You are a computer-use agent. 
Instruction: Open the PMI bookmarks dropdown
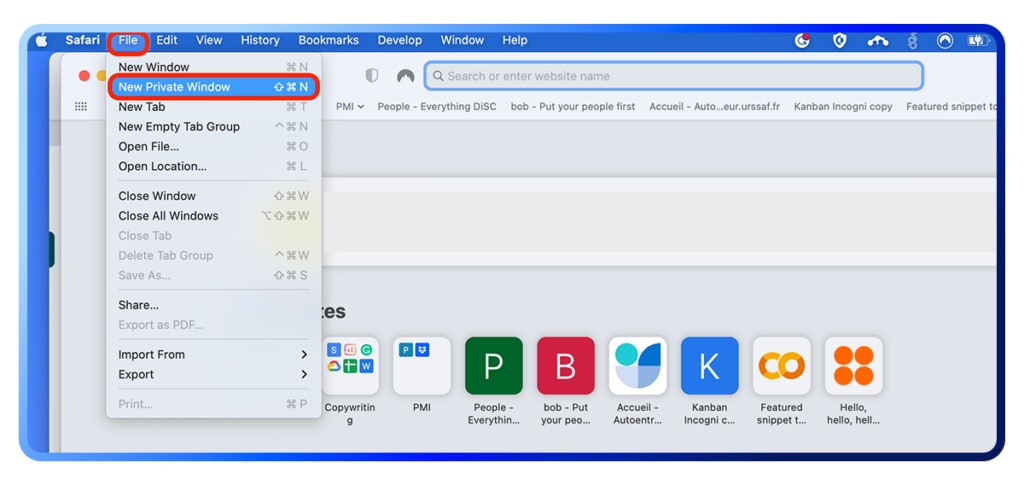point(350,107)
